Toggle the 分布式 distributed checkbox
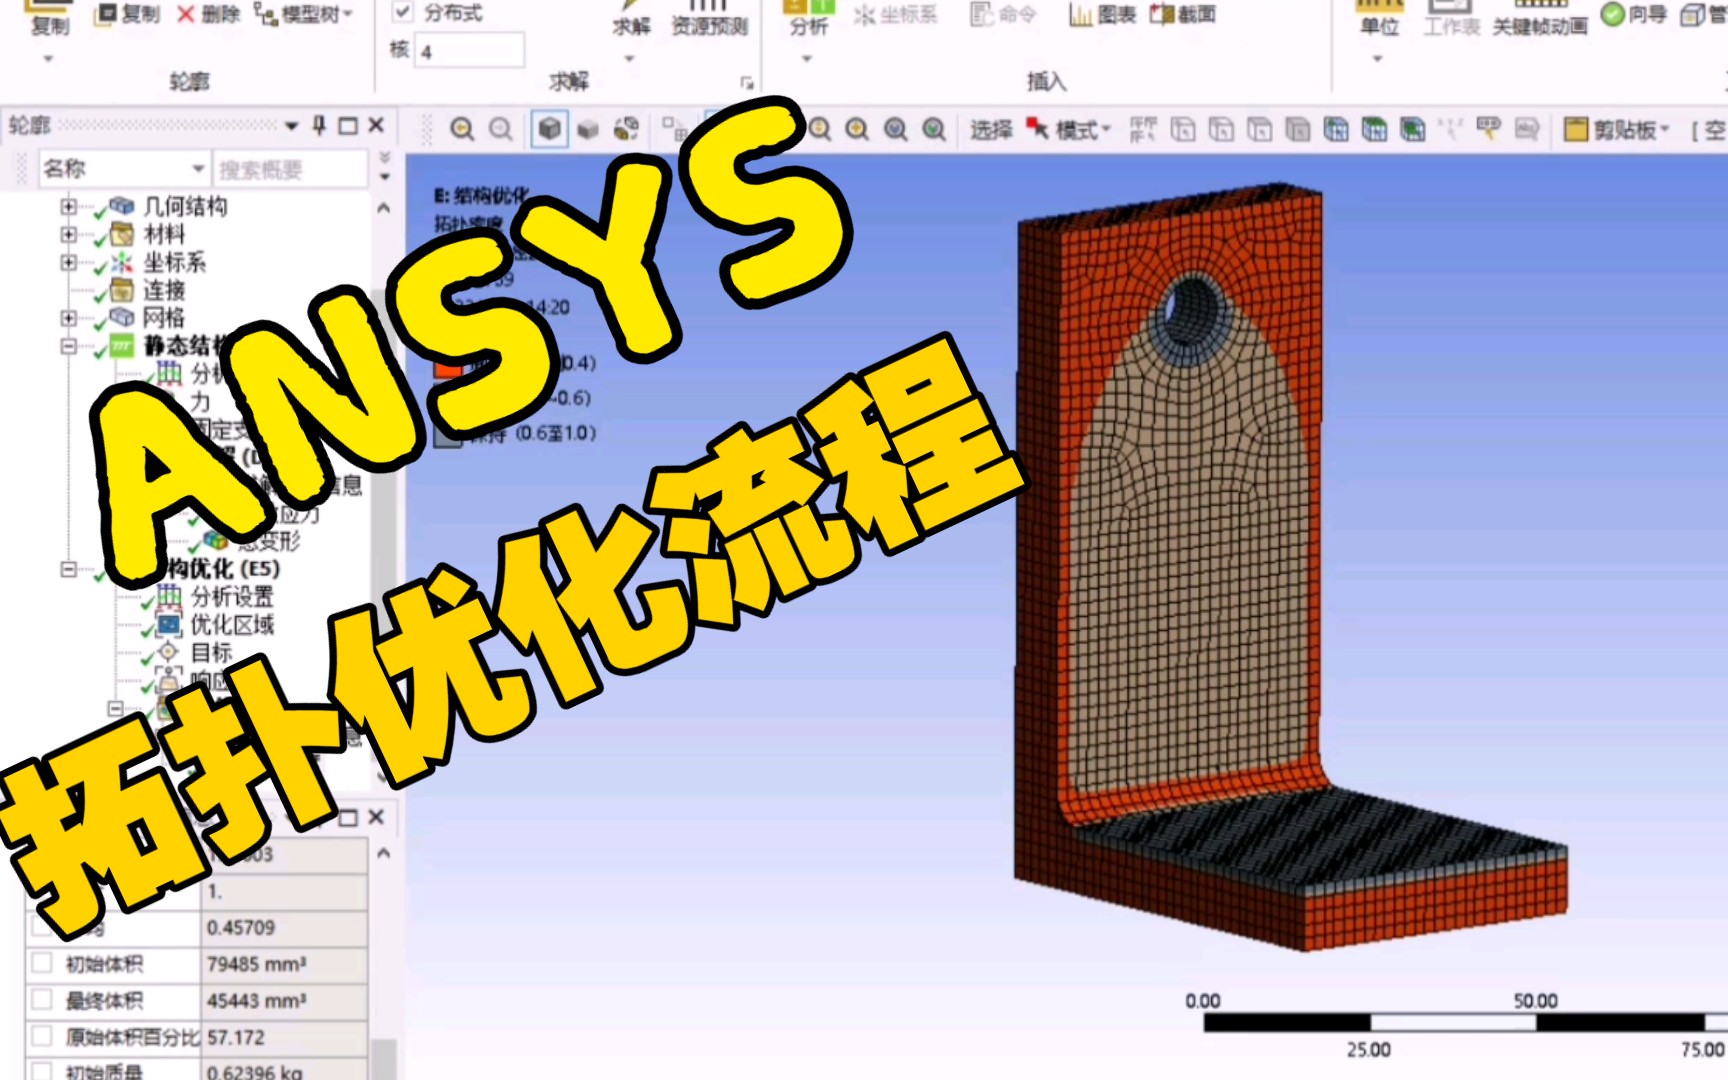 pos(402,12)
